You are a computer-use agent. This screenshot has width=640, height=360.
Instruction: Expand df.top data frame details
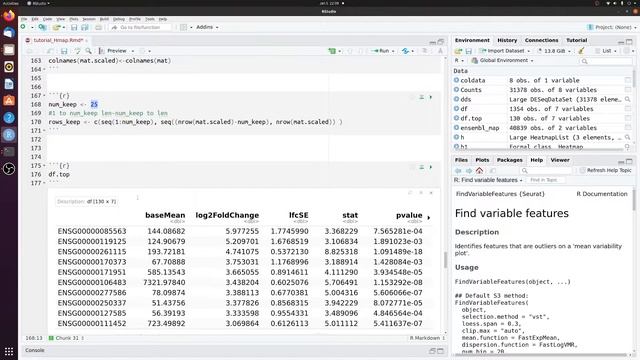(456, 118)
